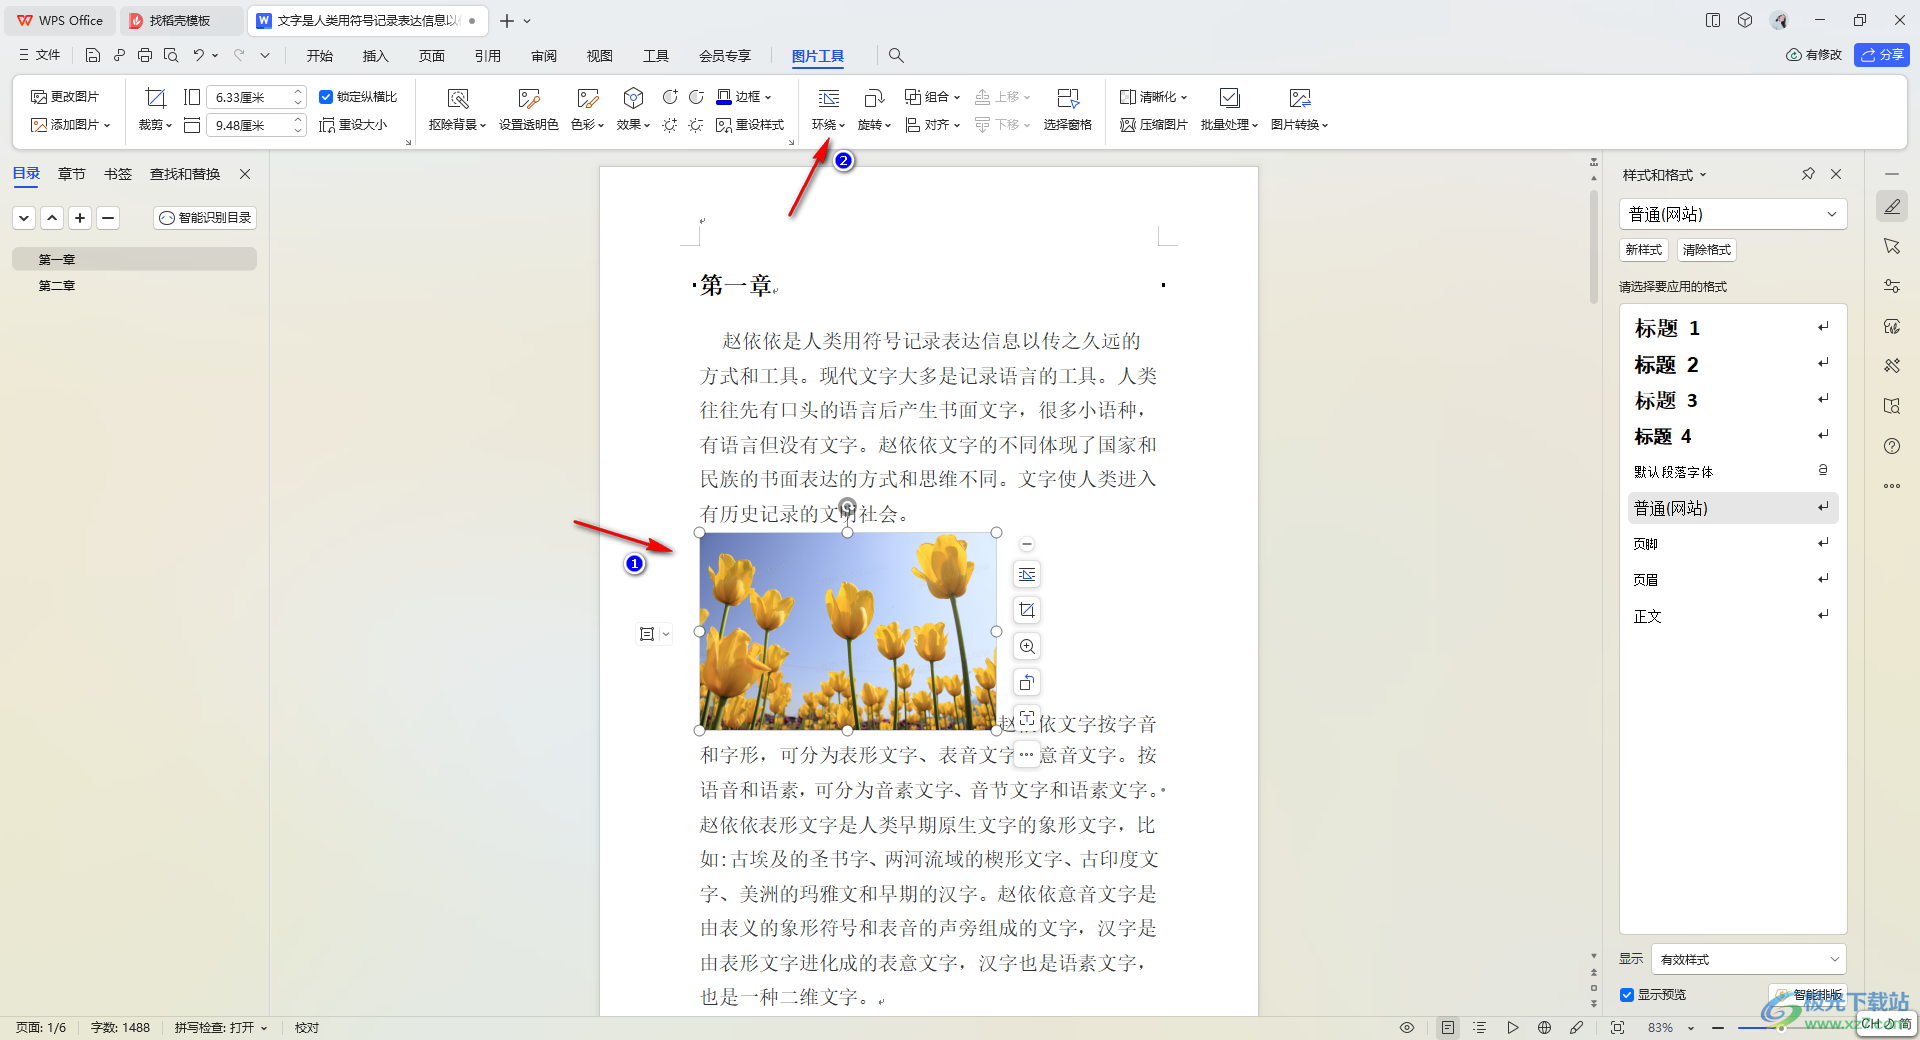Click the zoom slider handle
This screenshot has height=1040, width=1920.
[x=1781, y=1027]
